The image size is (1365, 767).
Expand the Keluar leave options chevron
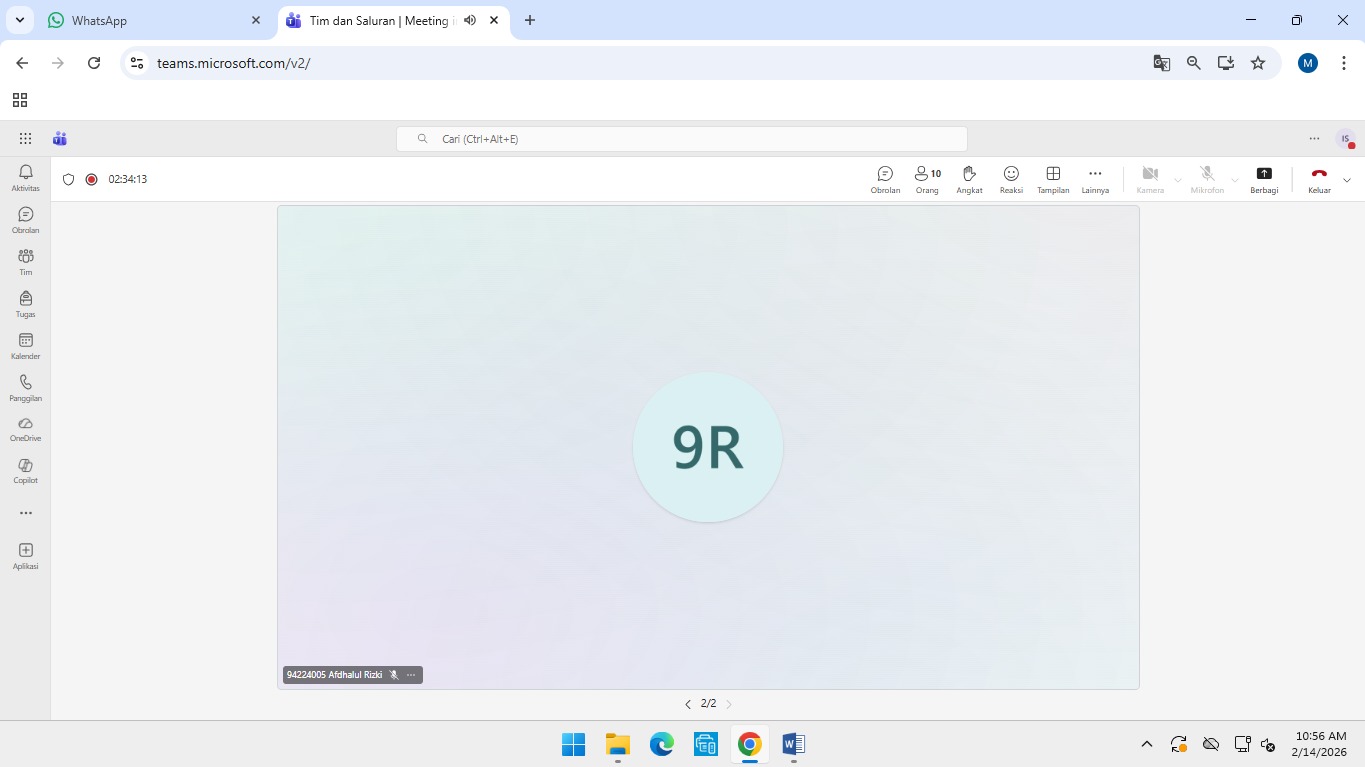tap(1347, 180)
